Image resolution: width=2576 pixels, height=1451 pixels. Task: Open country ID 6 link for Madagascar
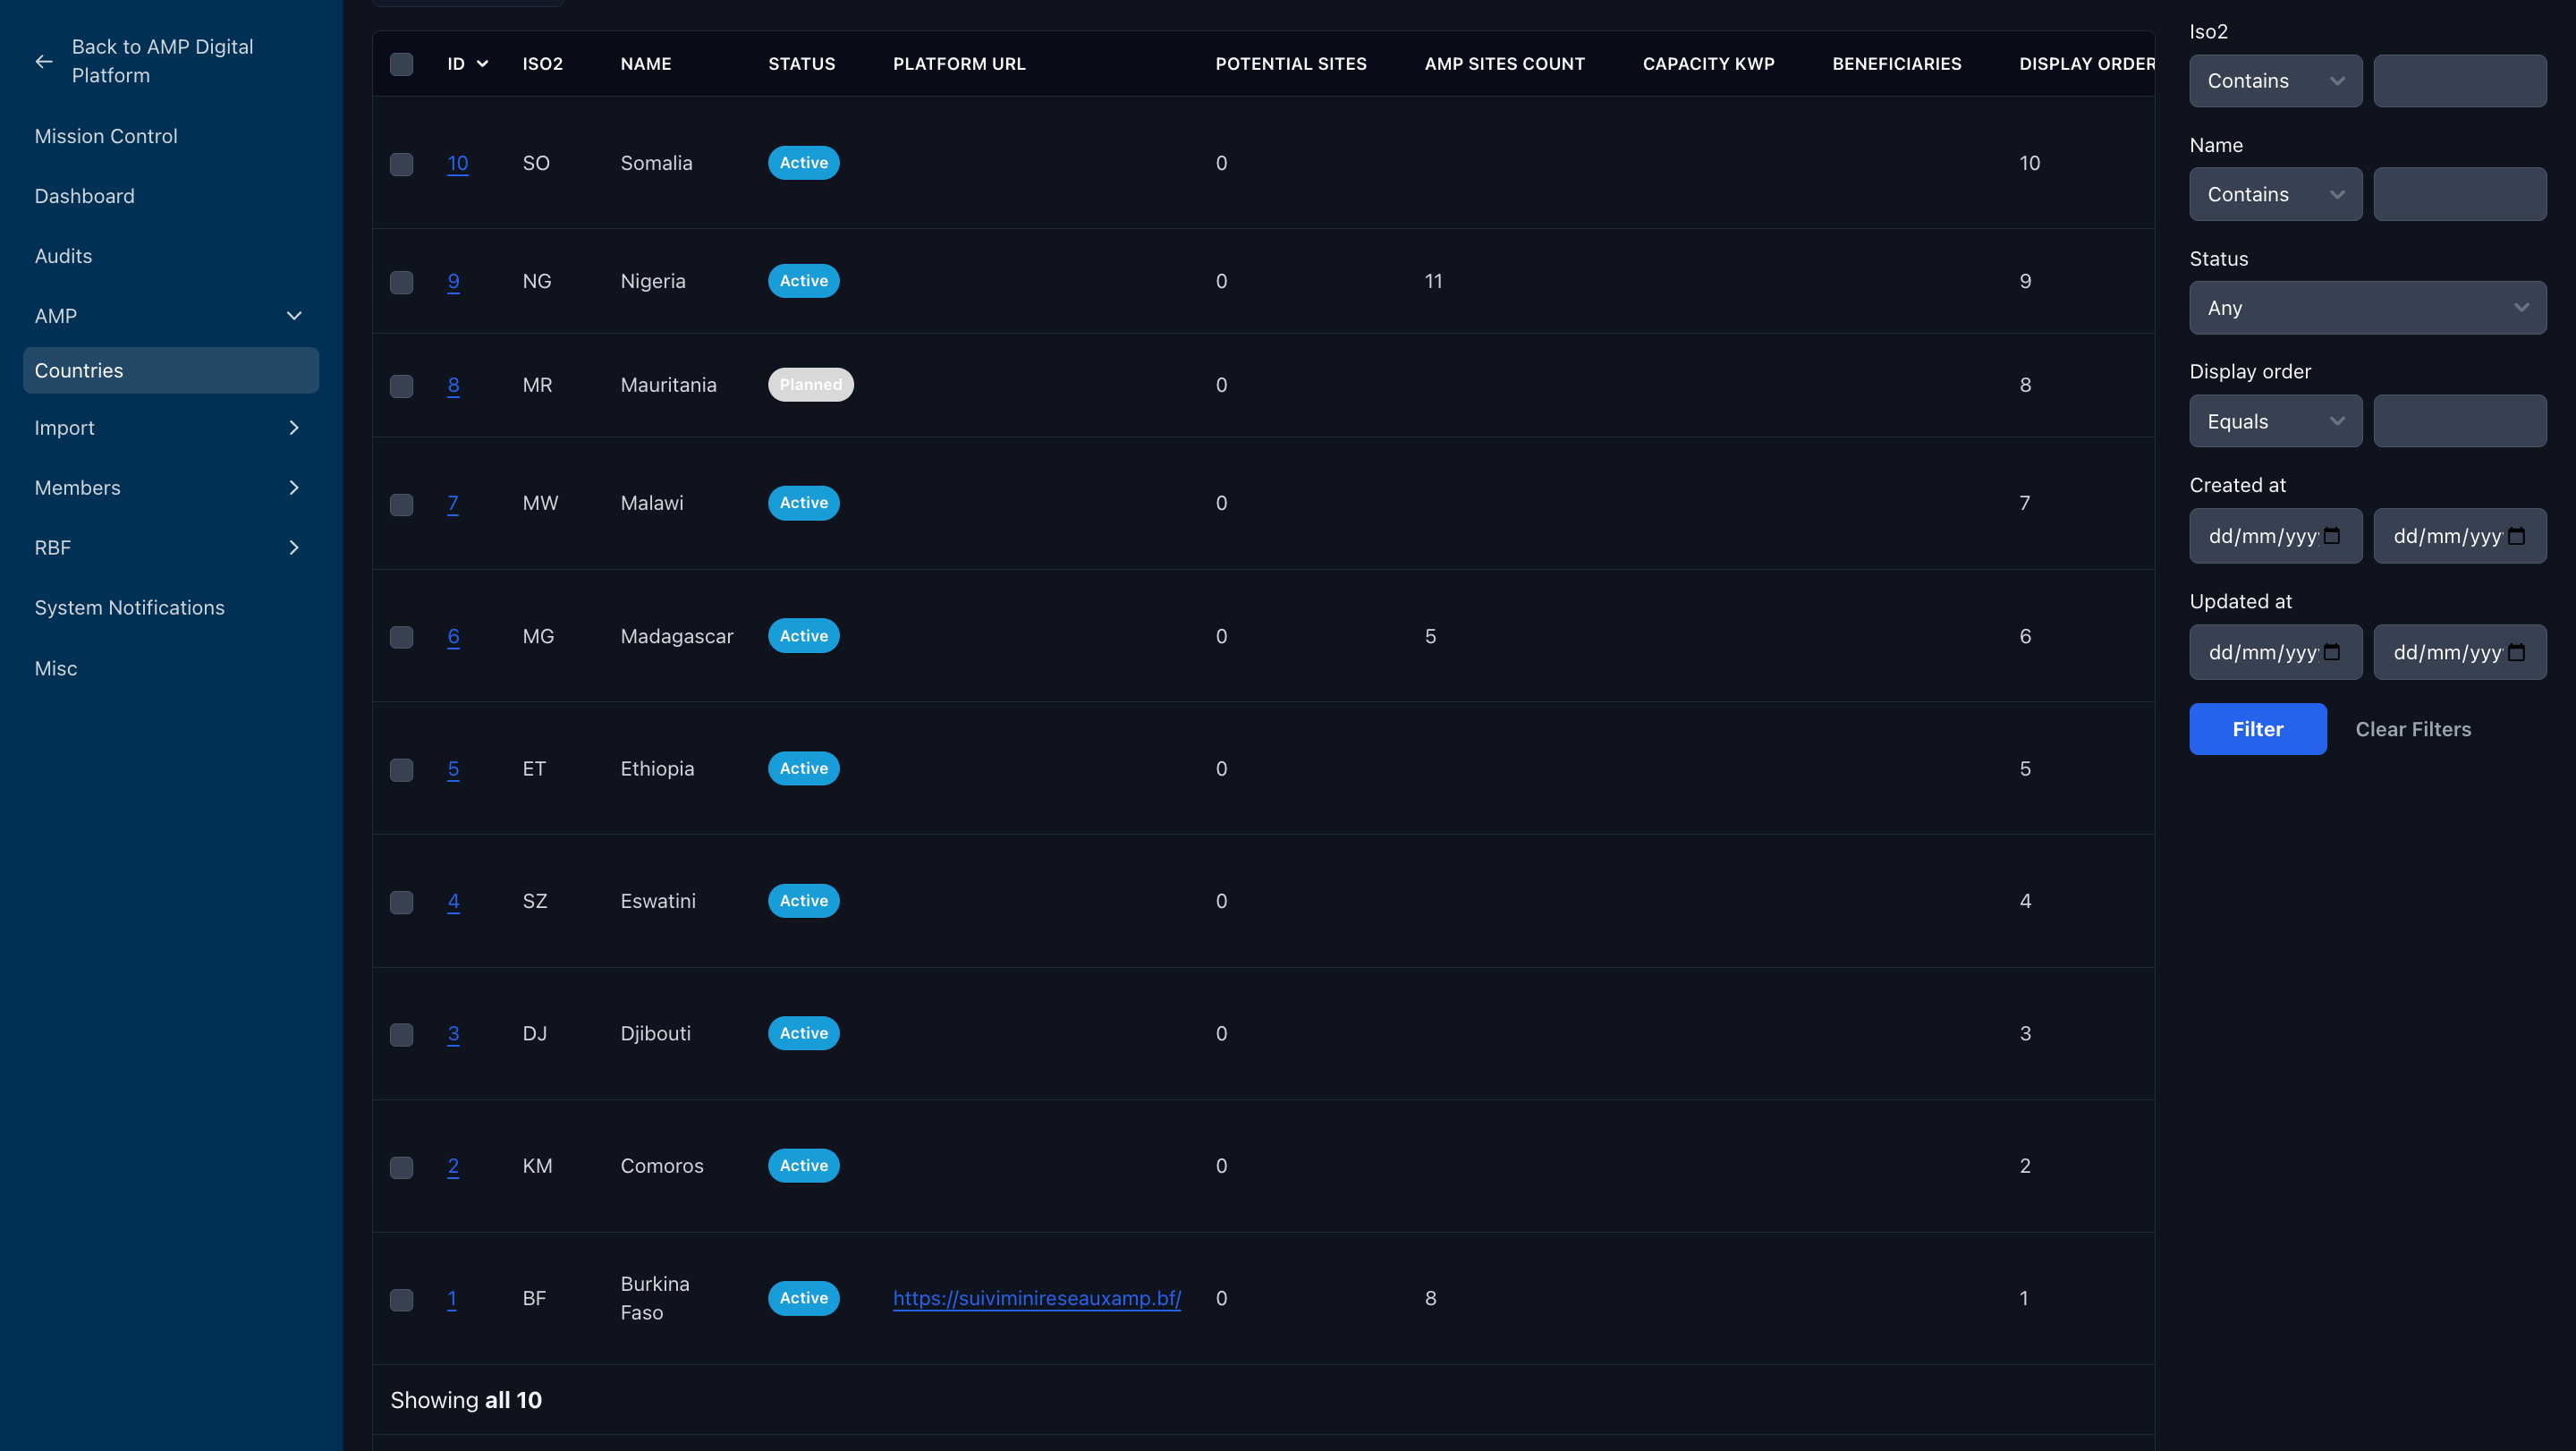453,636
